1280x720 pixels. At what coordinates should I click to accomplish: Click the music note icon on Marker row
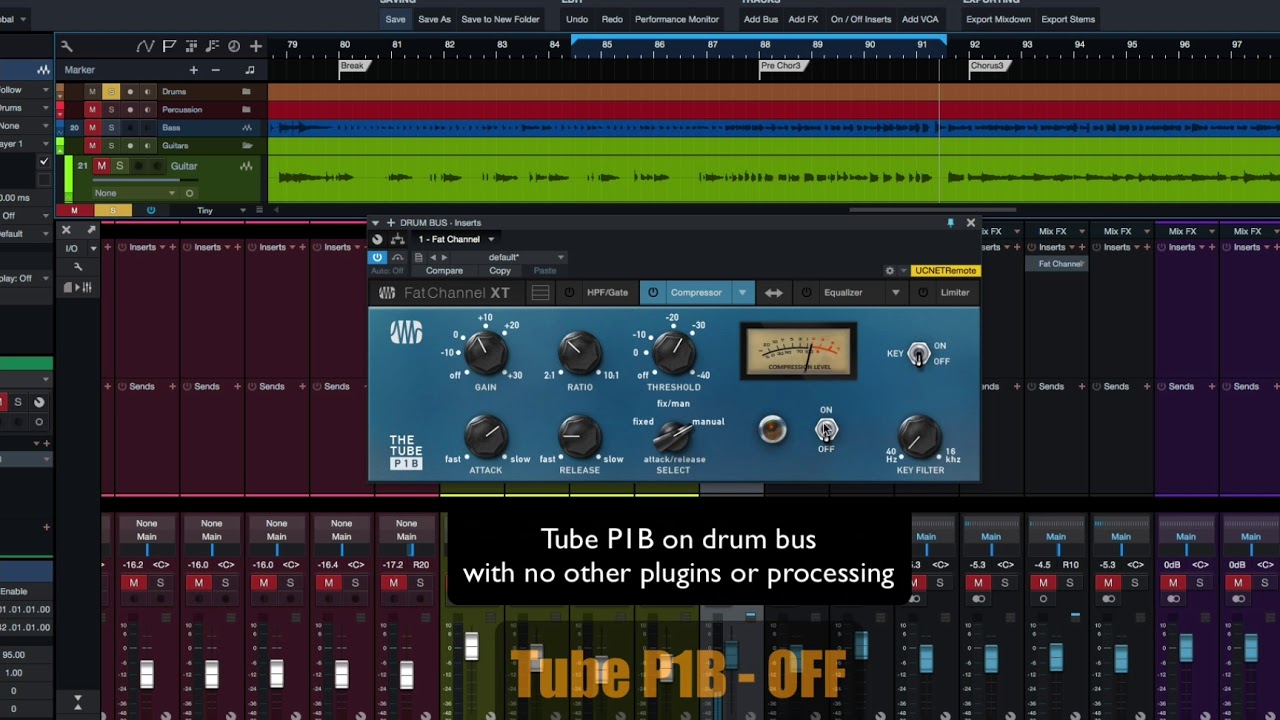(250, 70)
